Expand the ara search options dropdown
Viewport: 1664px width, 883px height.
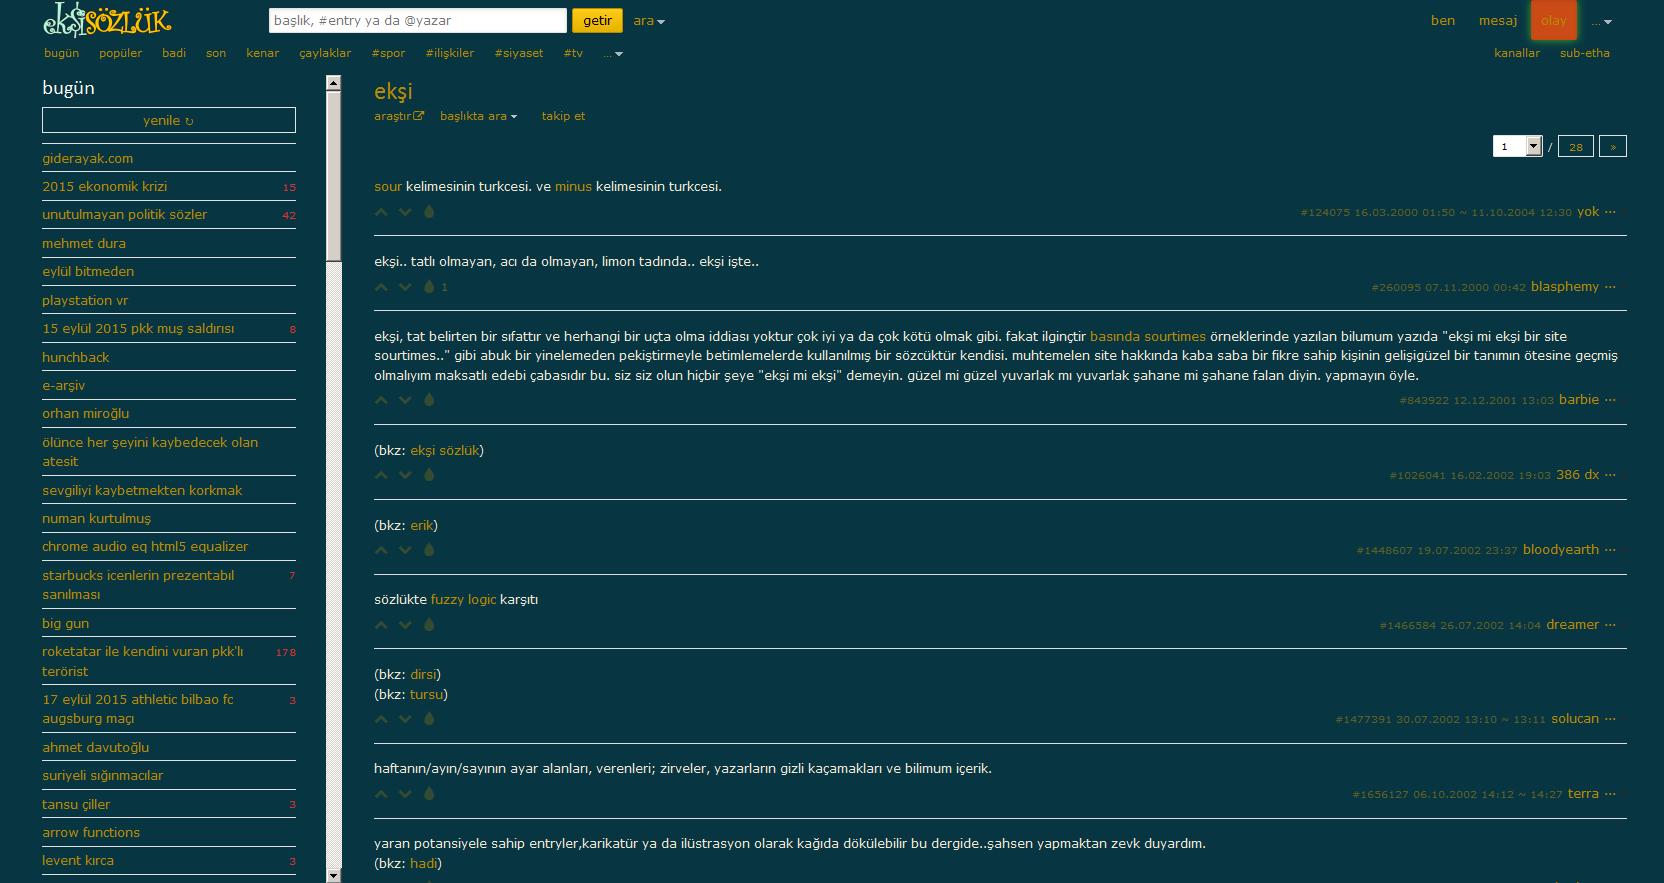(649, 21)
